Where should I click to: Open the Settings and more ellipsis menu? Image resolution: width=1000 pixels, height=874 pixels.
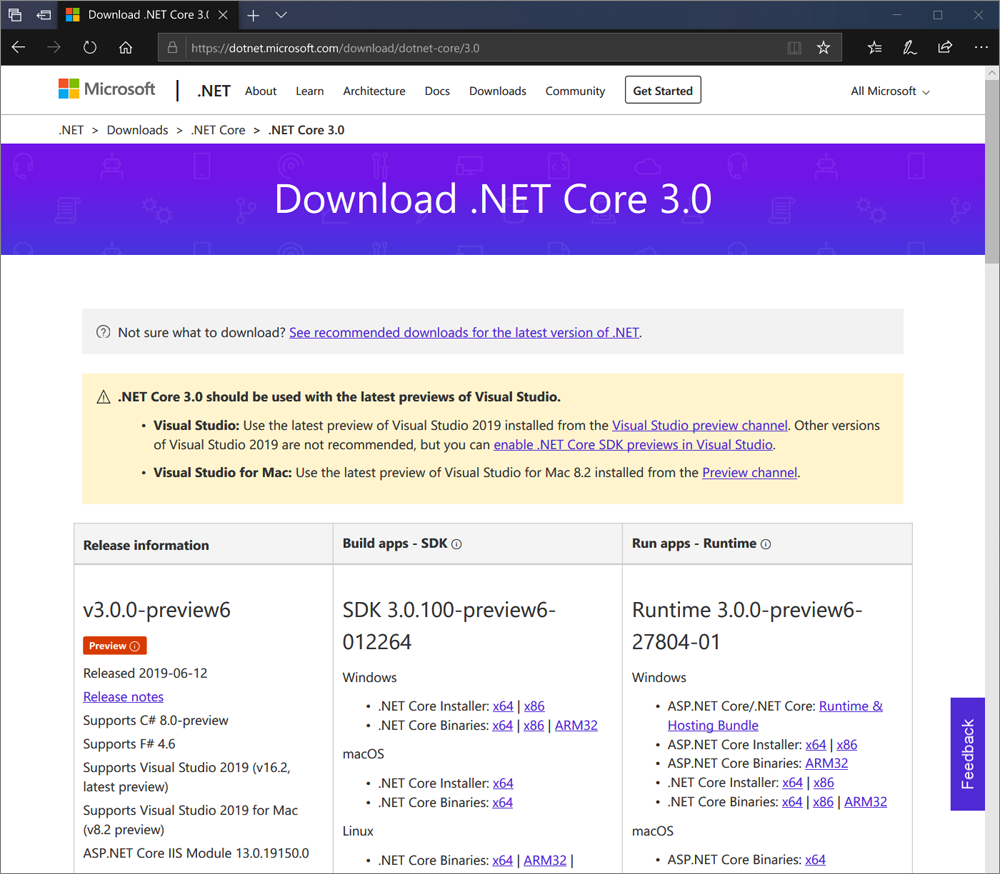pos(981,48)
